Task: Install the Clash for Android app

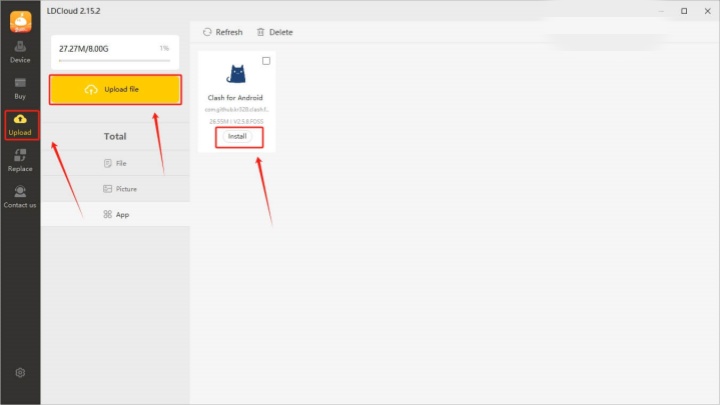Action: click(237, 136)
